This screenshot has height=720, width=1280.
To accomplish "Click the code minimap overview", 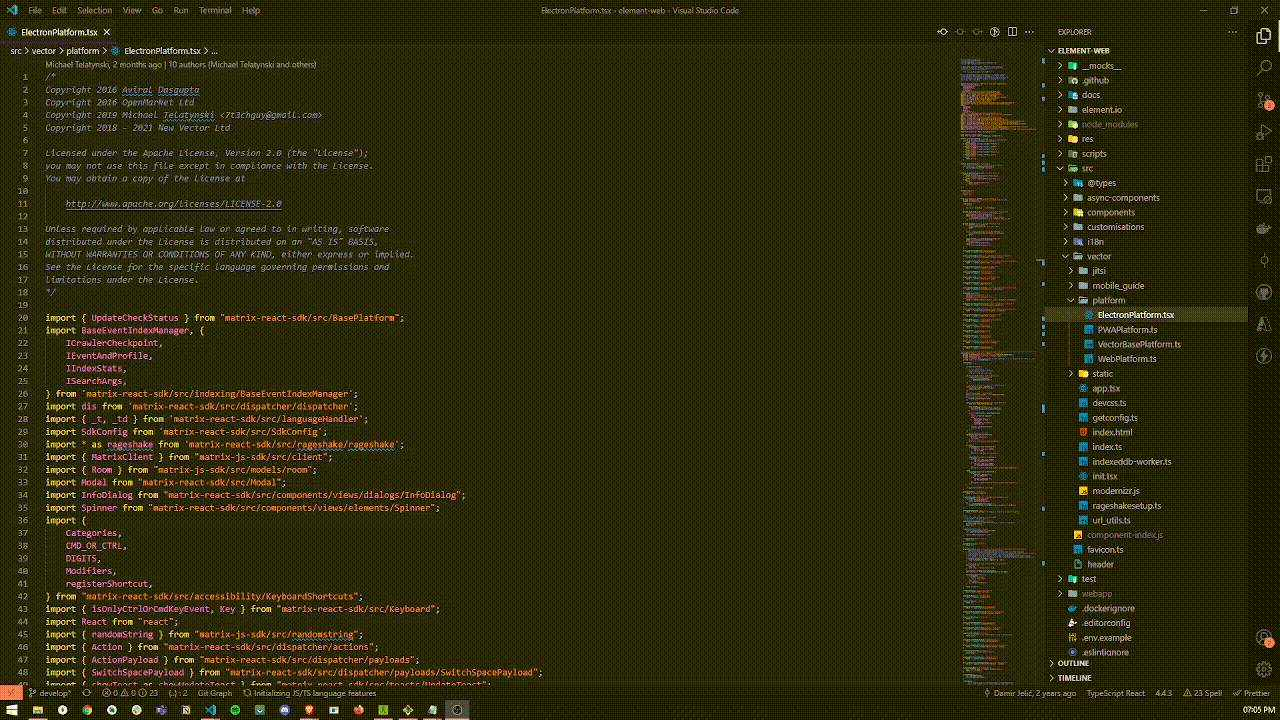I will click(x=1000, y=370).
